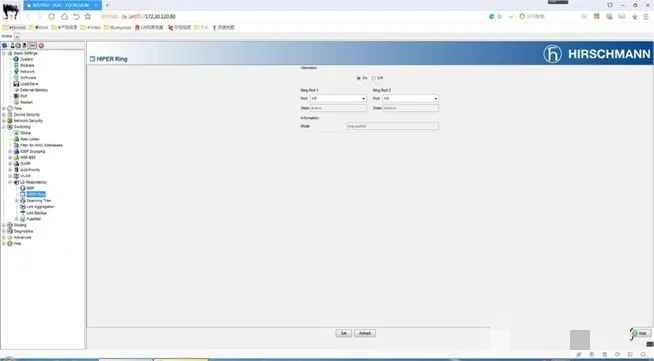This screenshot has width=654, height=361.
Task: Expand the Device Security tree node
Action: click(x=4, y=115)
